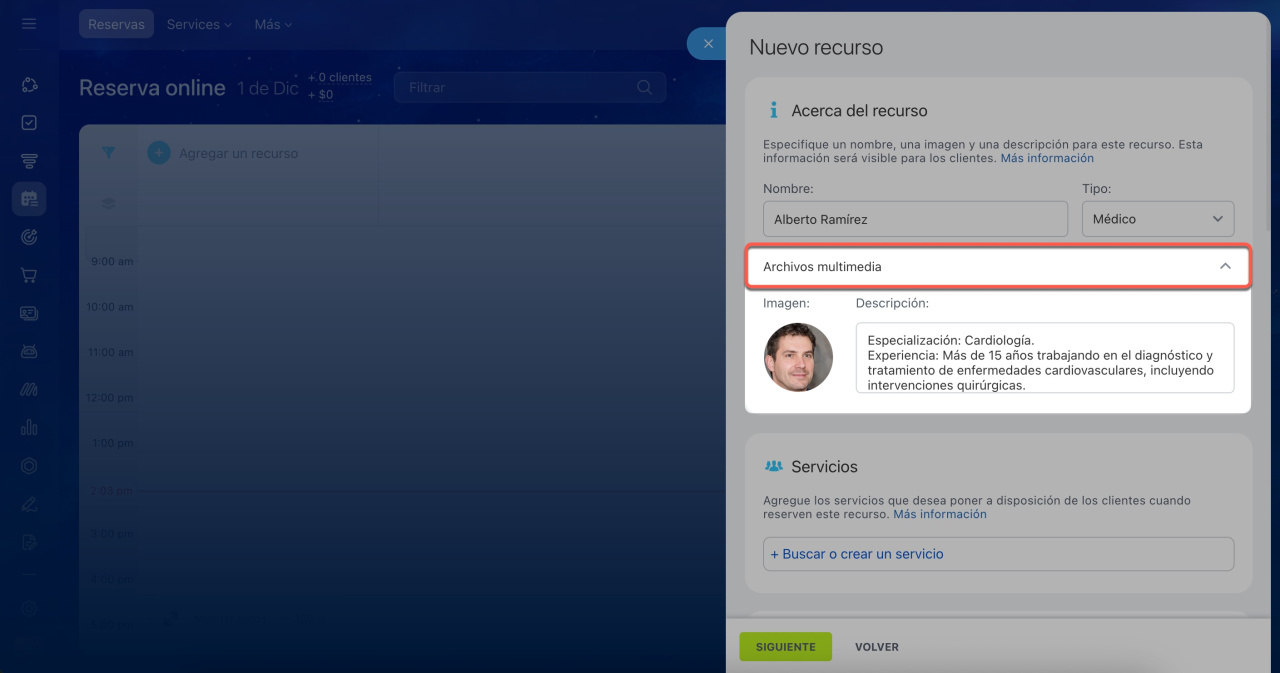The height and width of the screenshot is (673, 1280).
Task: Expand the Services menu dropdown
Action: click(199, 24)
